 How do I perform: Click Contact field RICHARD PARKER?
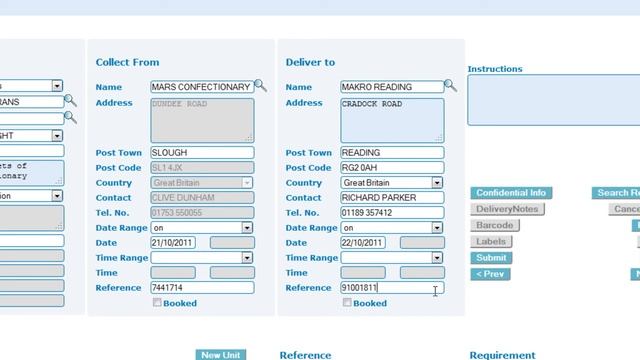point(392,198)
